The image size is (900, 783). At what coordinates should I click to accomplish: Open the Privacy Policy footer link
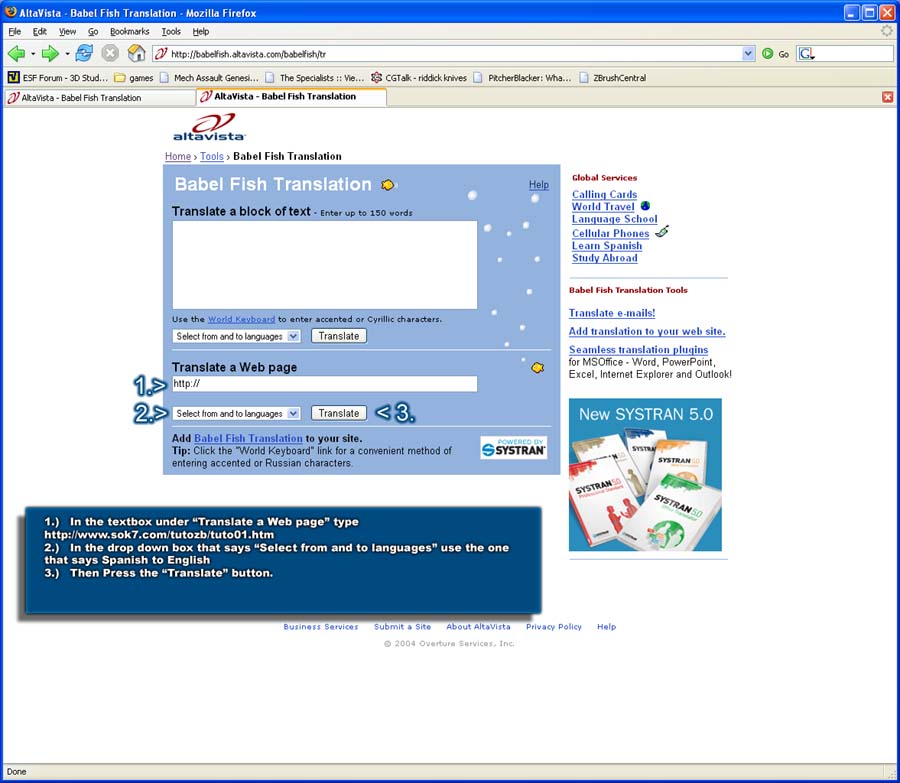(554, 627)
